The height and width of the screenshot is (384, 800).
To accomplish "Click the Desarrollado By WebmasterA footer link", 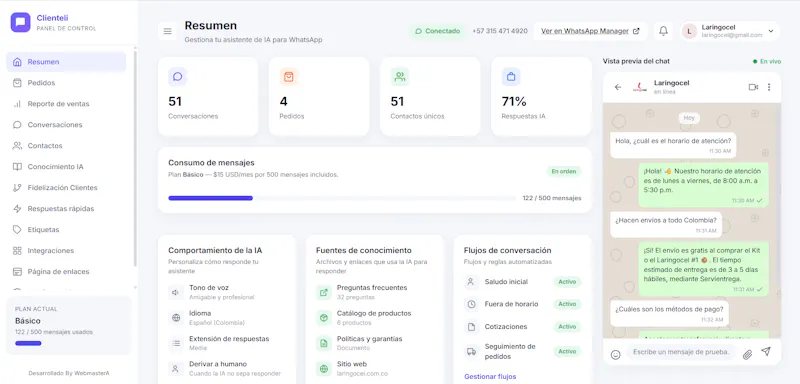I will click(69, 373).
